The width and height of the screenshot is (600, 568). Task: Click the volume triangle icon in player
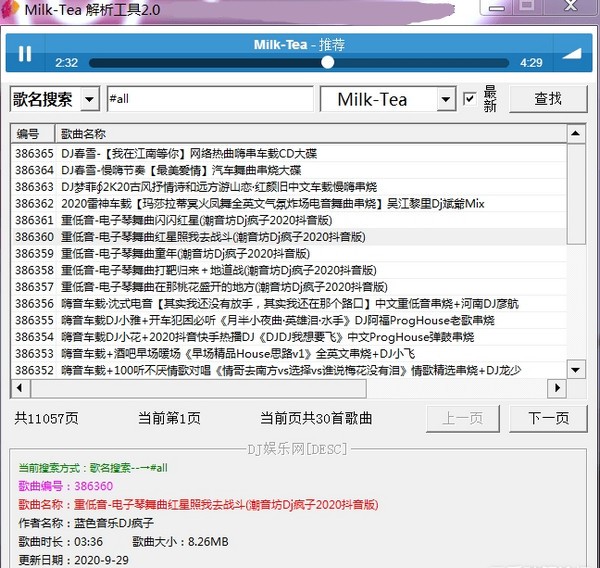click(569, 53)
